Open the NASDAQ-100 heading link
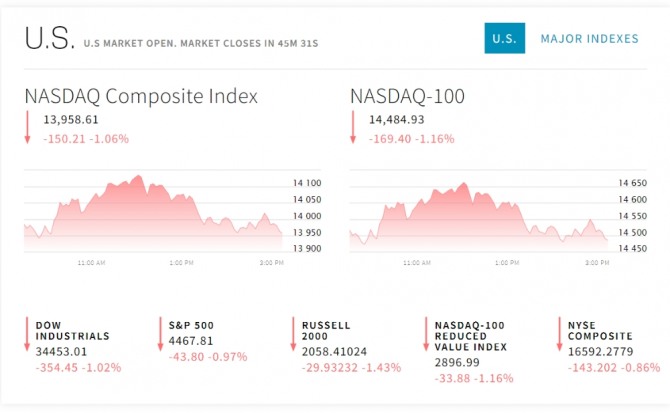The image size is (670, 413). 408,96
